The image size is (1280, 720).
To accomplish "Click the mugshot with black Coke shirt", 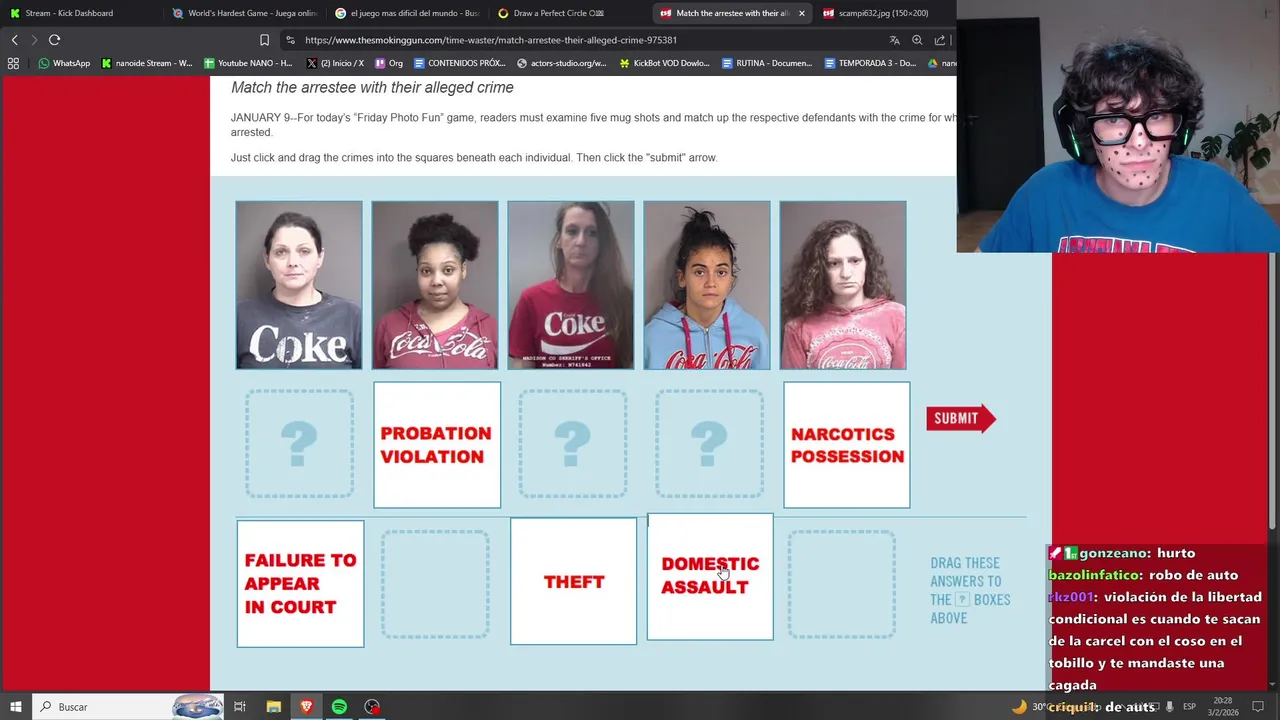I will [x=299, y=285].
